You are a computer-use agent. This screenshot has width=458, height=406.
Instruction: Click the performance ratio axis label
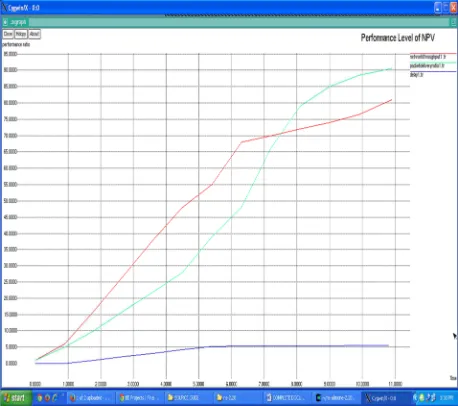pos(16,44)
